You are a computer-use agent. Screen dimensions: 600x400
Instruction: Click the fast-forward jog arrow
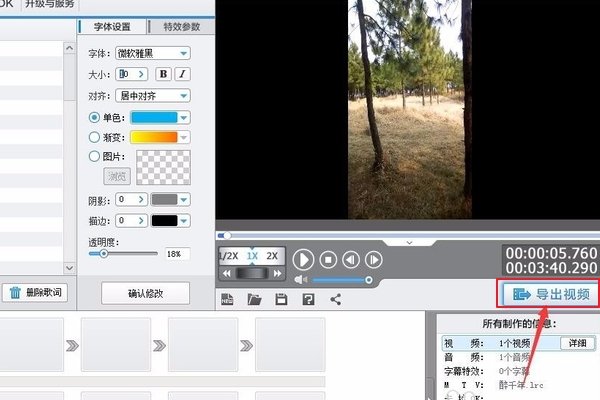coord(277,274)
